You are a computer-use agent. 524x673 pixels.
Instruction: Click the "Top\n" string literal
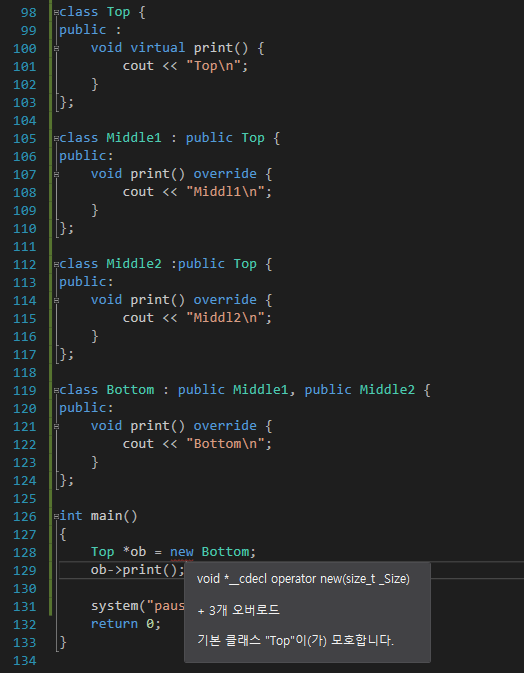(x=213, y=66)
